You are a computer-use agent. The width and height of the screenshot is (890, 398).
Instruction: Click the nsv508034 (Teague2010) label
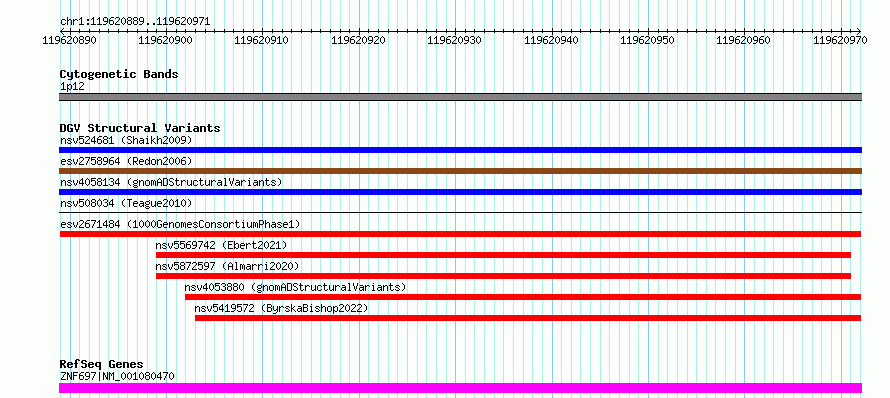click(126, 203)
